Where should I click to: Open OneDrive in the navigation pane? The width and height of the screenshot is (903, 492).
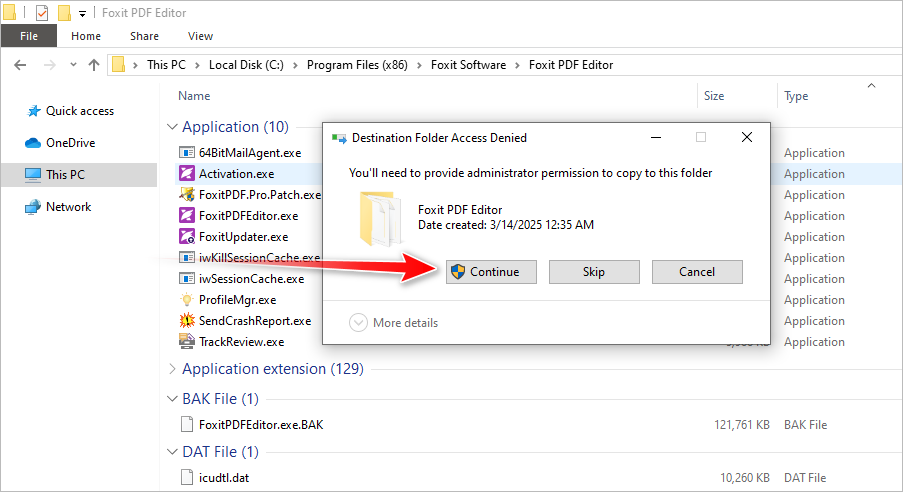click(70, 143)
